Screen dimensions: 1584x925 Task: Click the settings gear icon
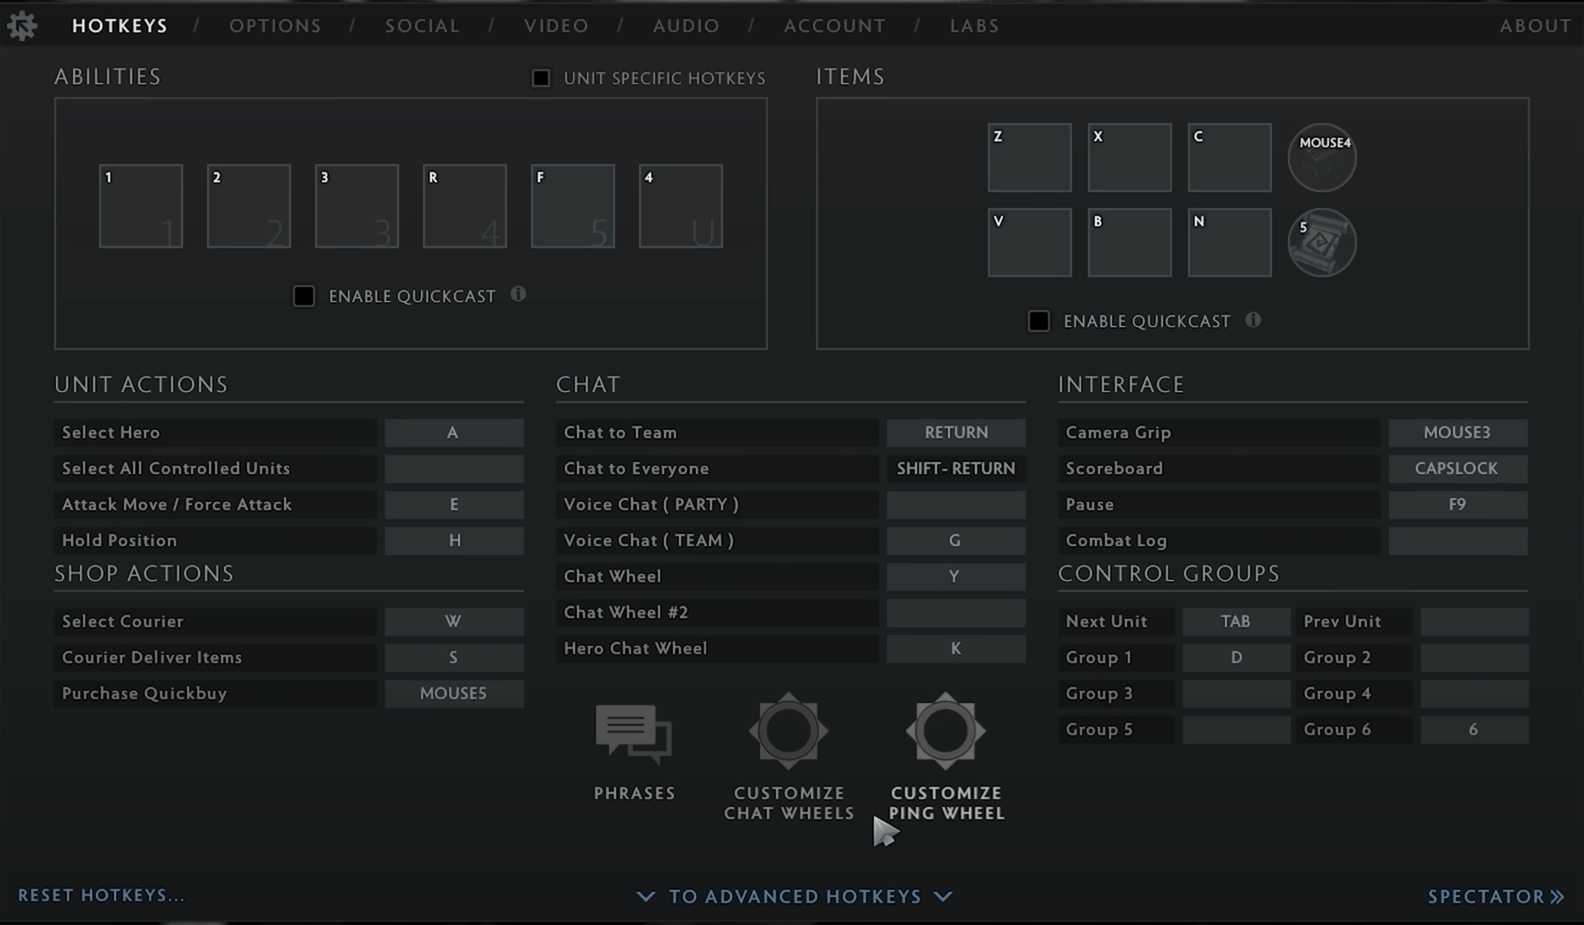point(22,26)
